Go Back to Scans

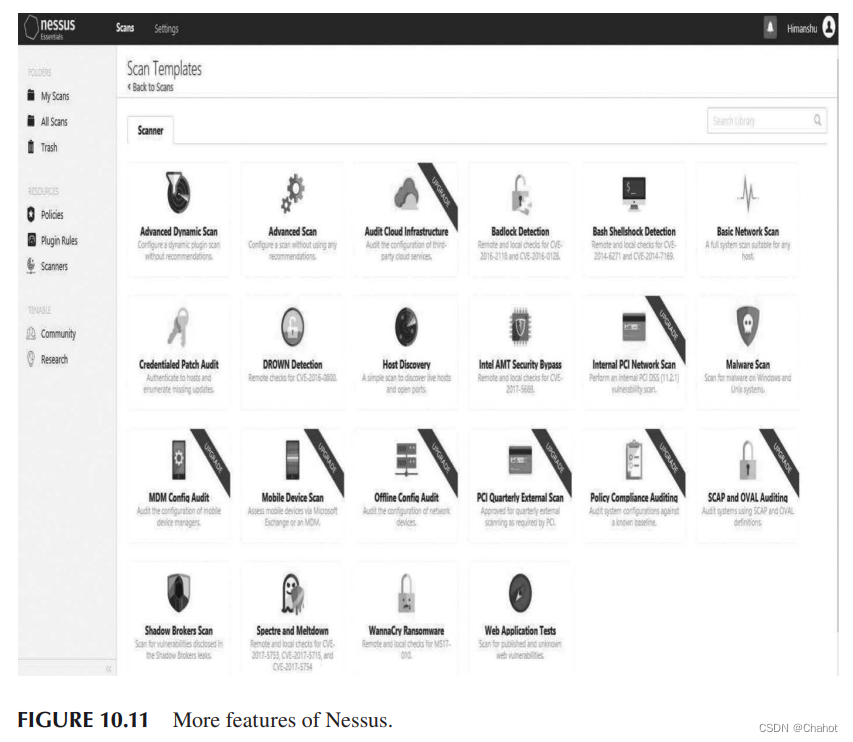[150, 87]
